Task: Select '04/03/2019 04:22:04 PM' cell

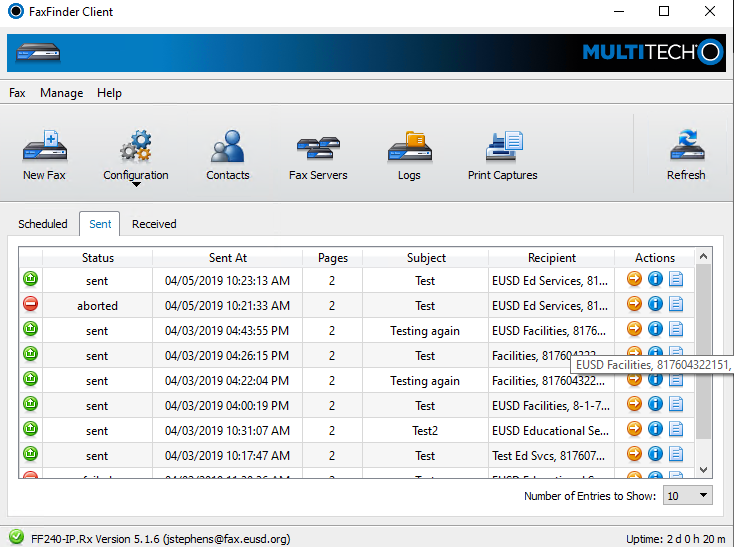Action: [x=228, y=381]
